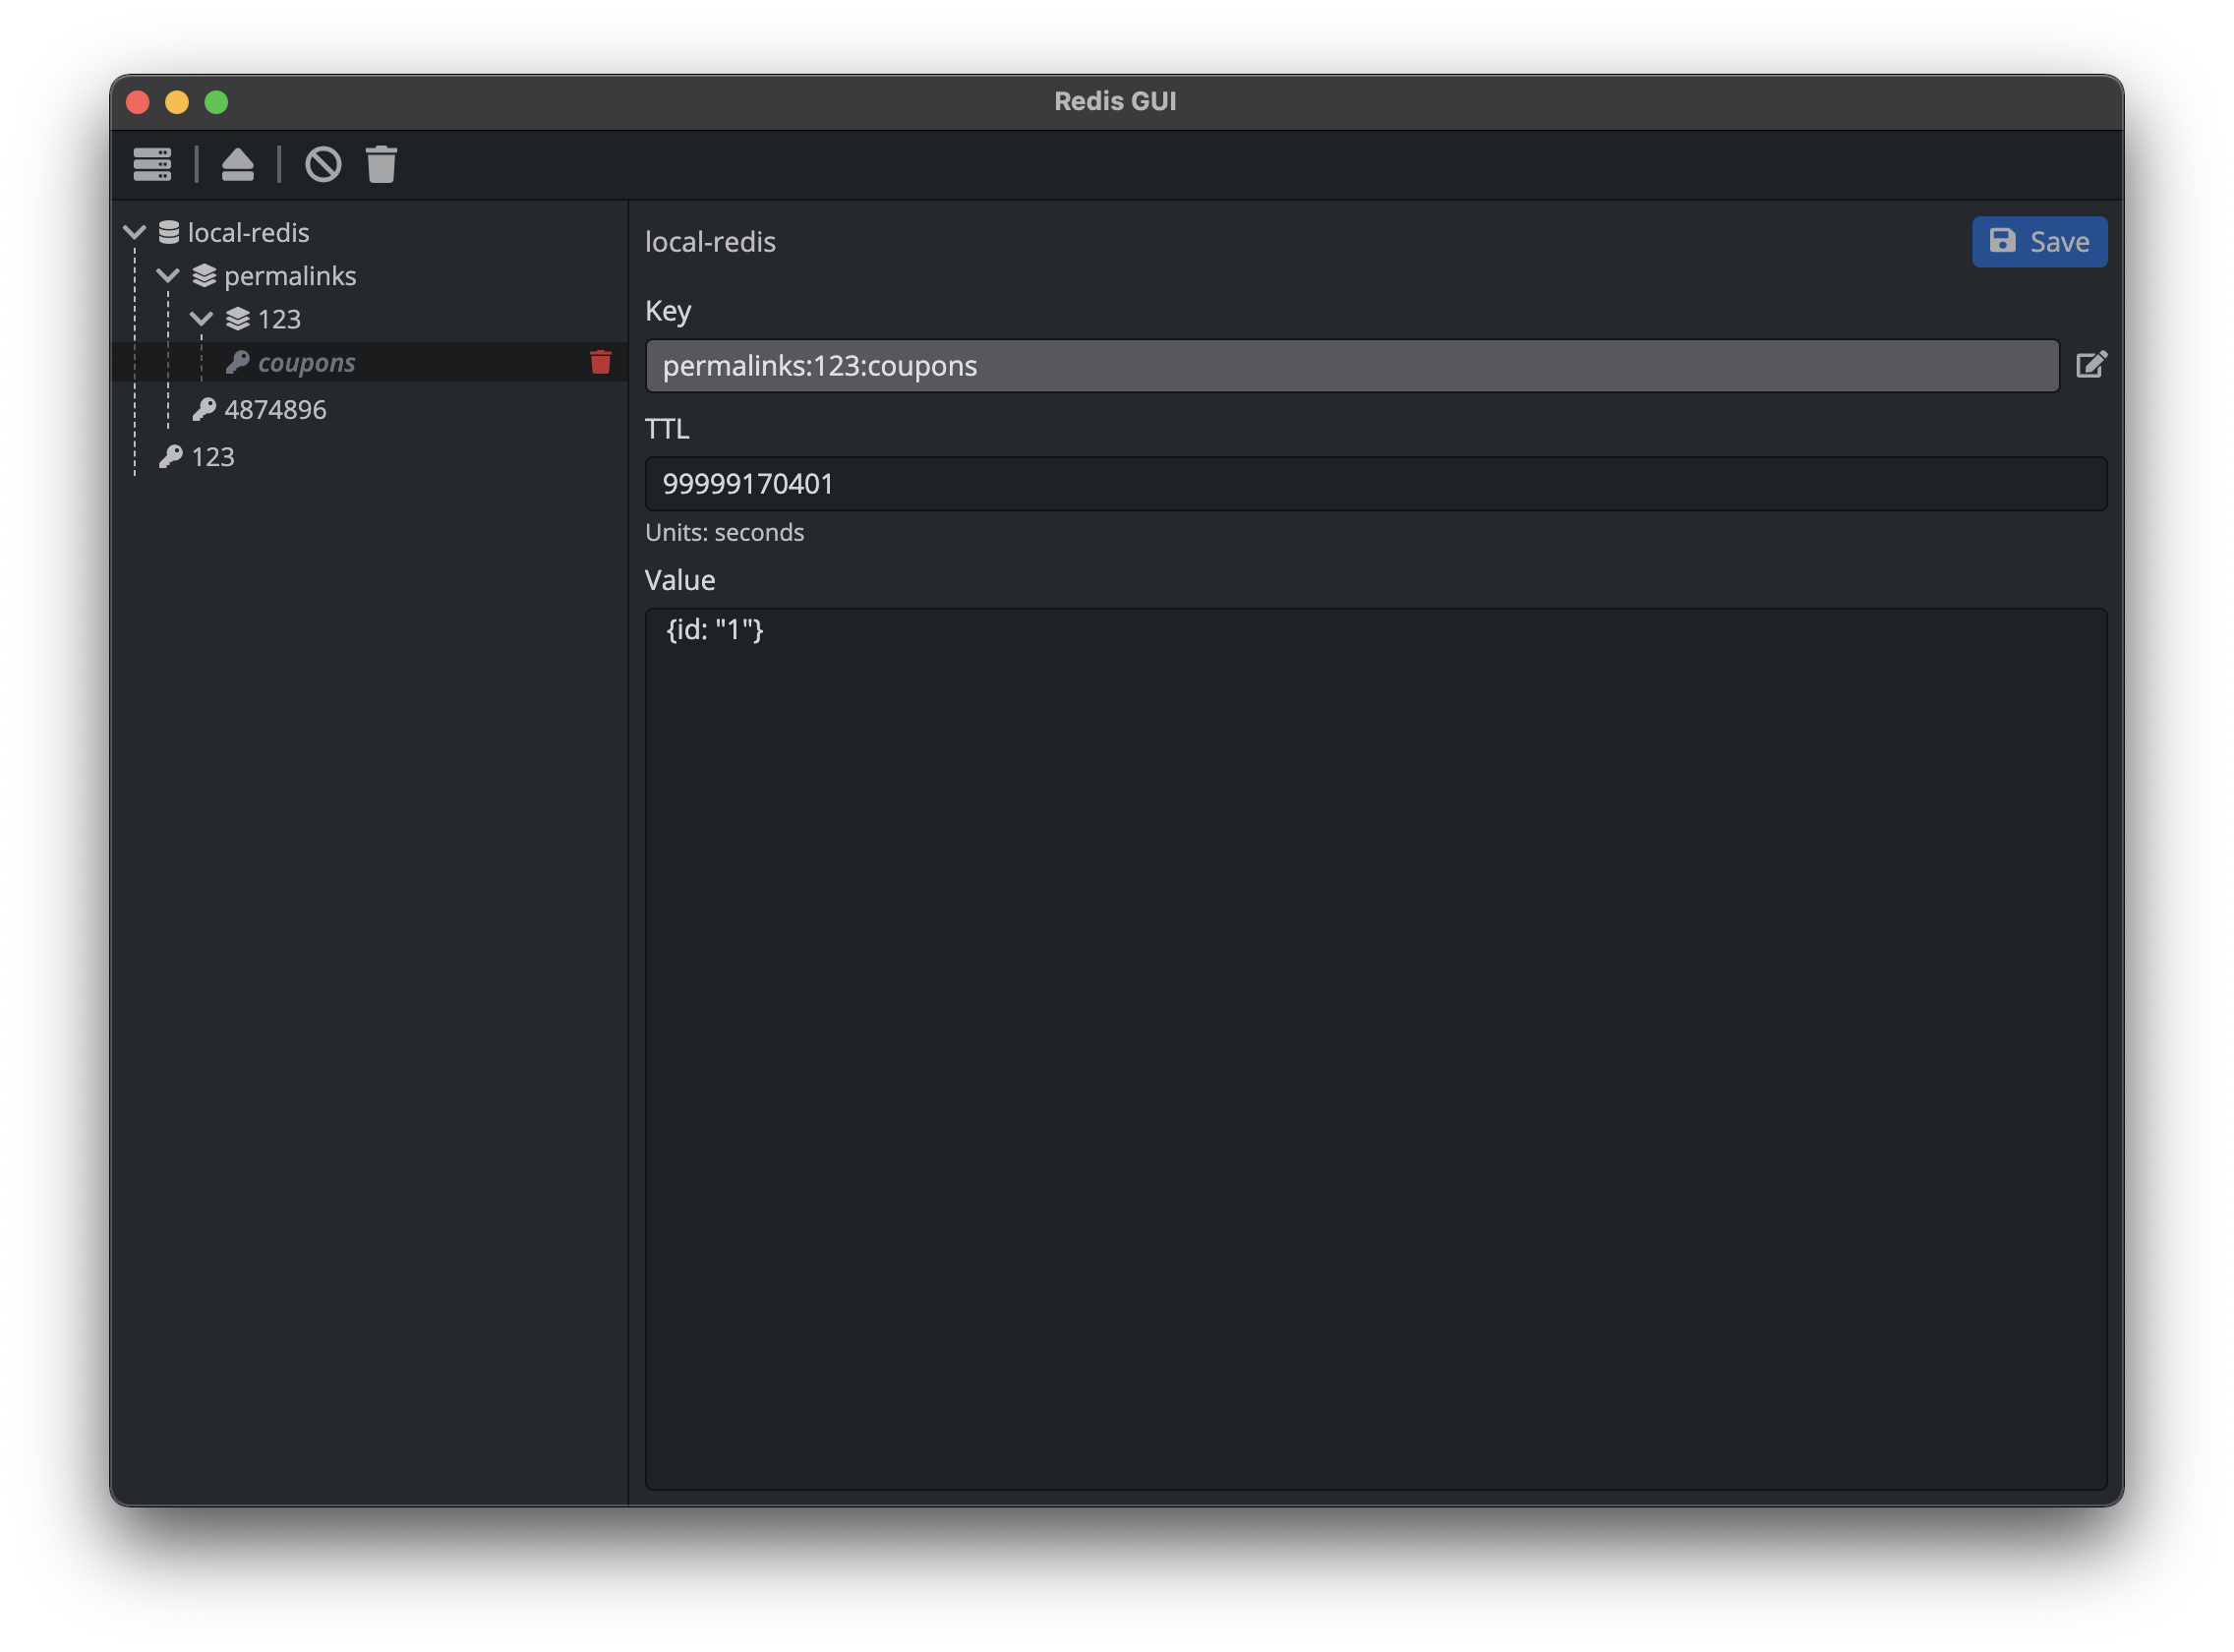The width and height of the screenshot is (2234, 1652).
Task: Delete coupons key with red trash icon
Action: click(x=600, y=362)
